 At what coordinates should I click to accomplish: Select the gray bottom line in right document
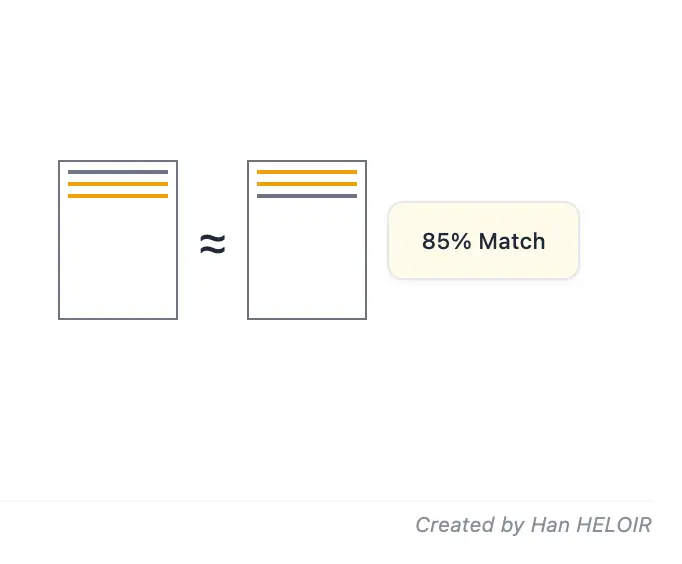(x=307, y=196)
